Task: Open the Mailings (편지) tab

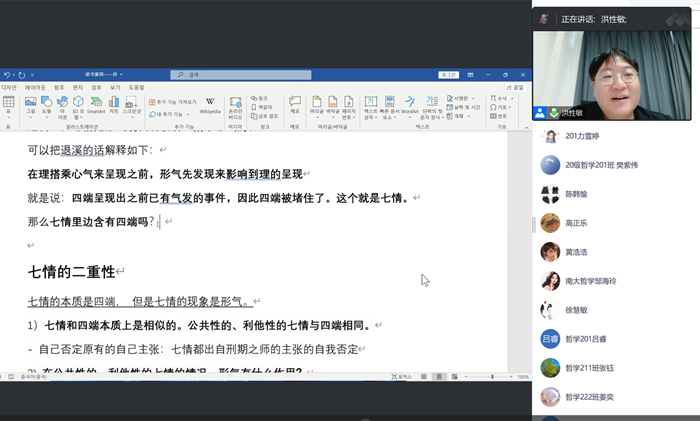Action: pos(78,88)
